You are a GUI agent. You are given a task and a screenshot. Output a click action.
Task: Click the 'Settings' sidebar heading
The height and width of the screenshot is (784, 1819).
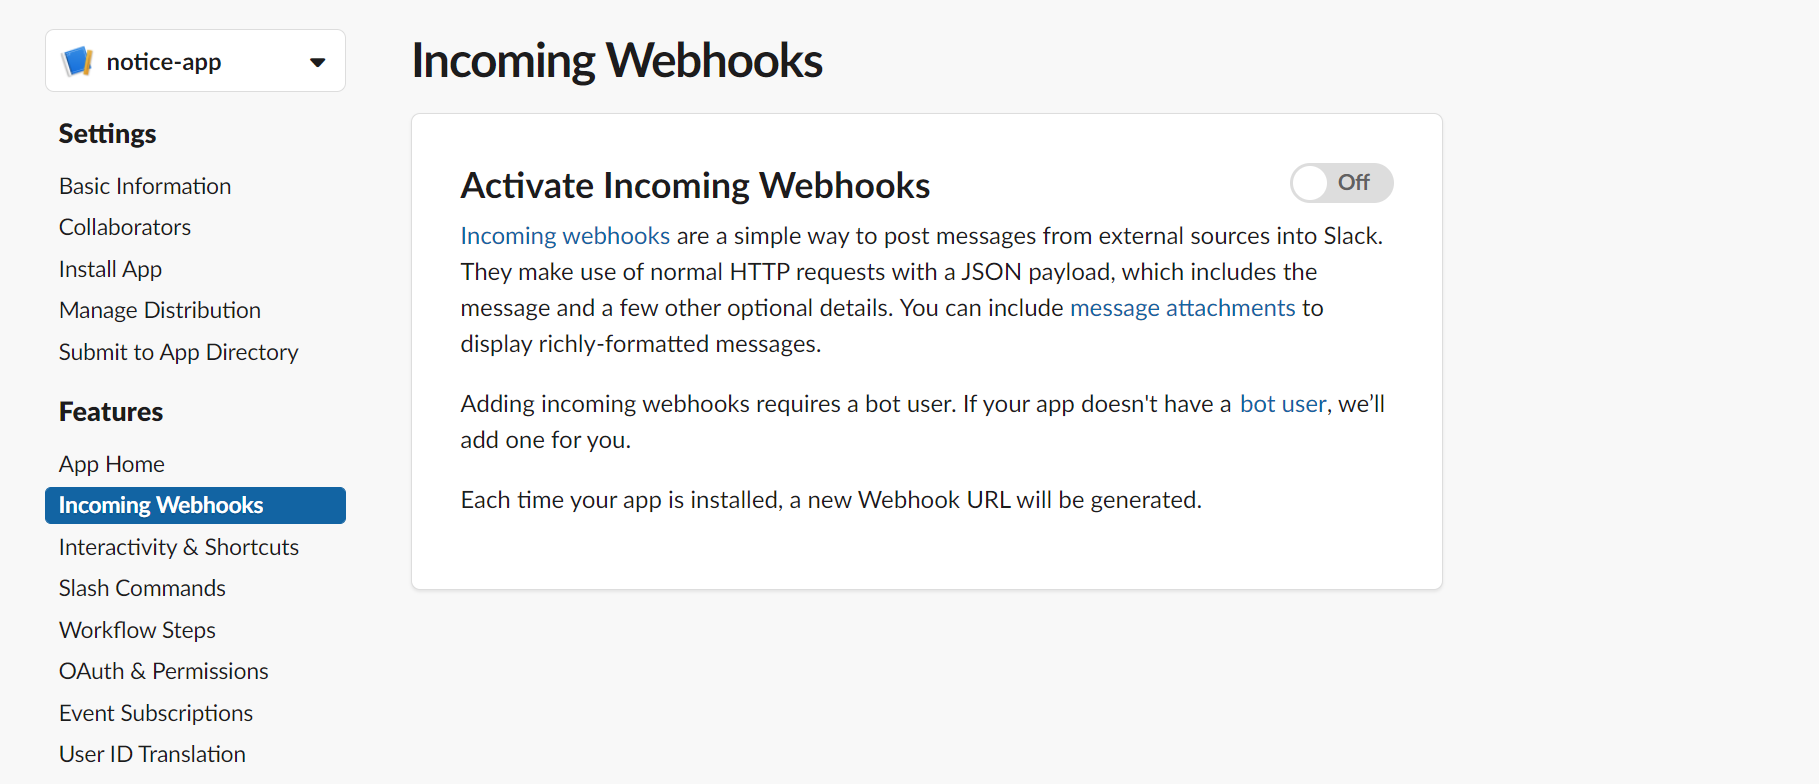pos(107,134)
